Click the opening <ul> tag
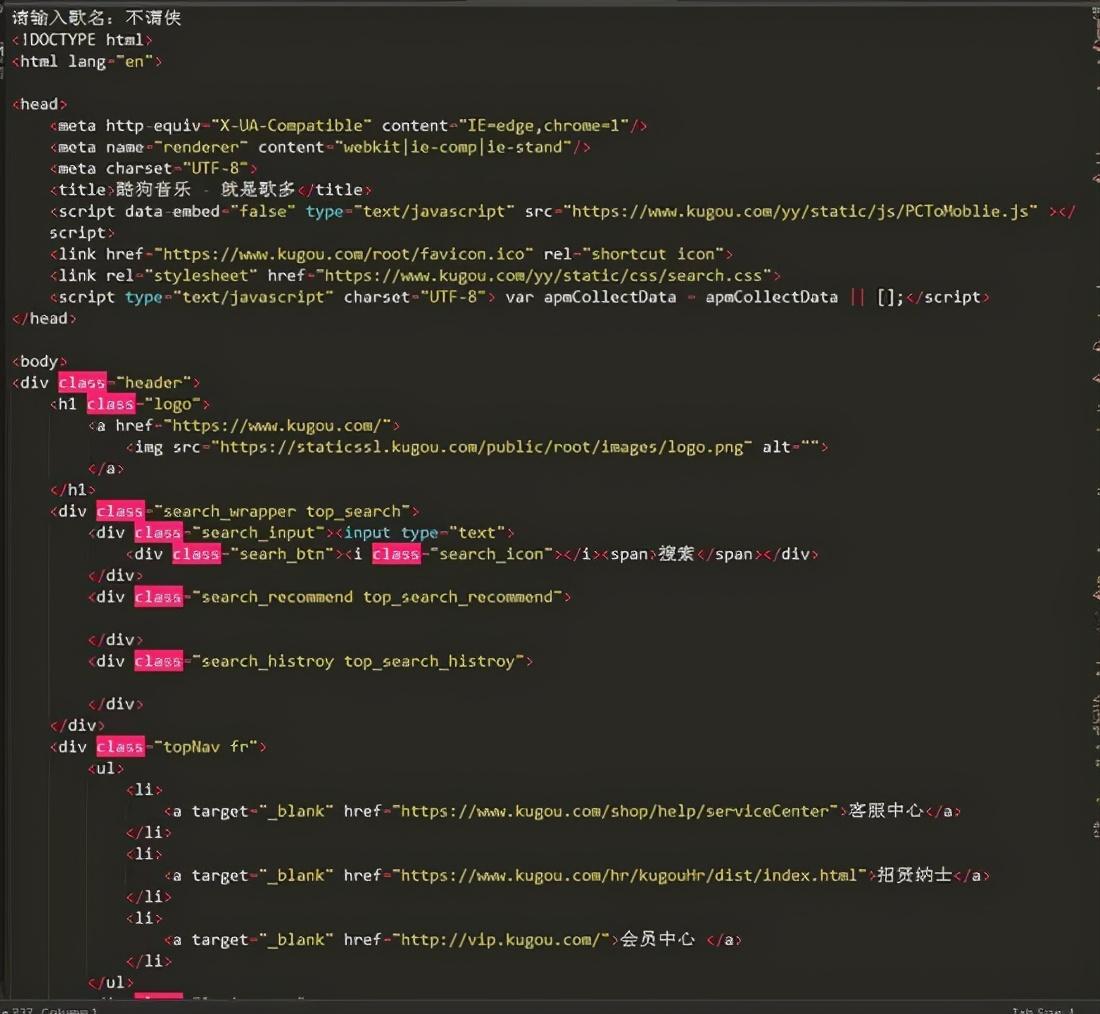The height and width of the screenshot is (1014, 1100). [x=106, y=768]
